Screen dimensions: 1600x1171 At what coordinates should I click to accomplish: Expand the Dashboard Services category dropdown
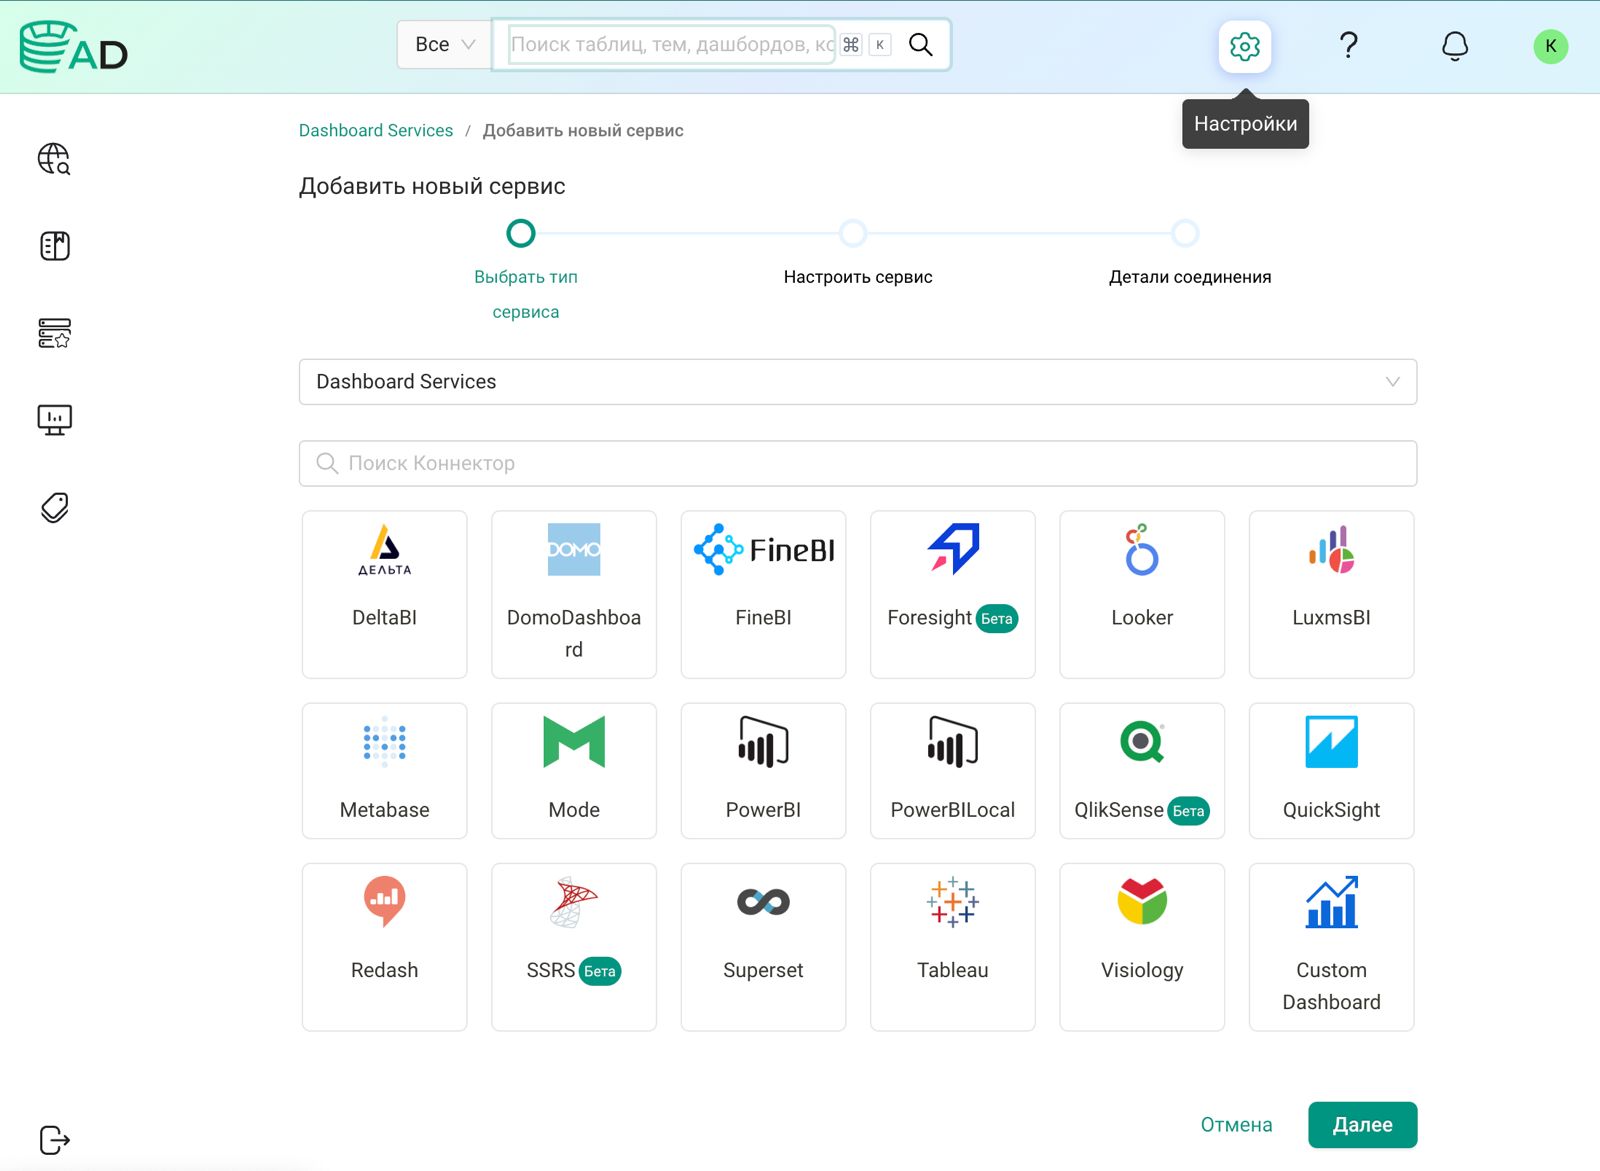pos(857,381)
